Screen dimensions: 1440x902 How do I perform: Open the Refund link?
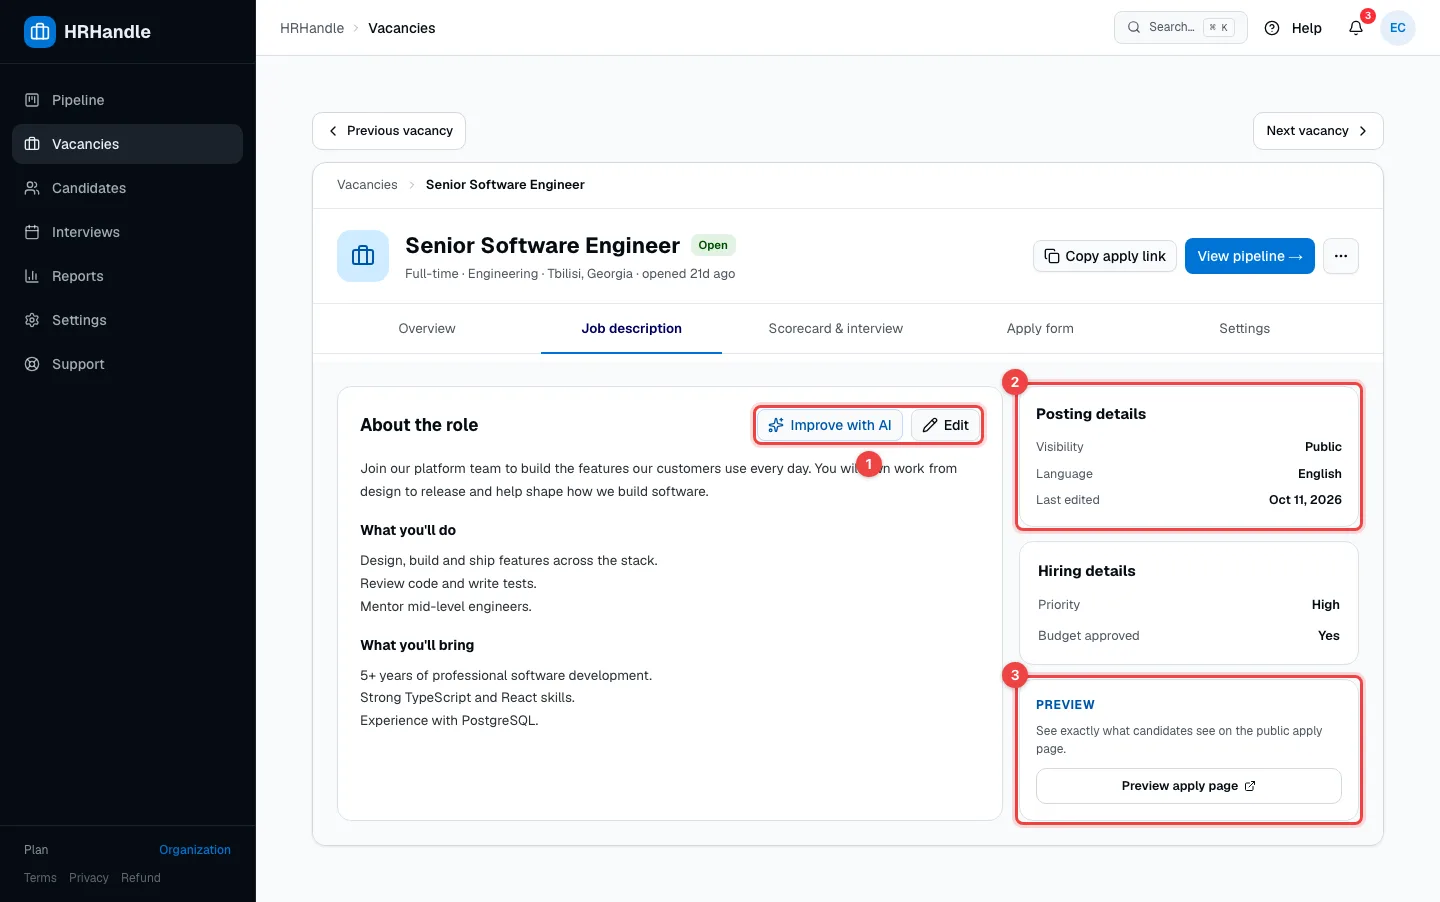tap(141, 878)
